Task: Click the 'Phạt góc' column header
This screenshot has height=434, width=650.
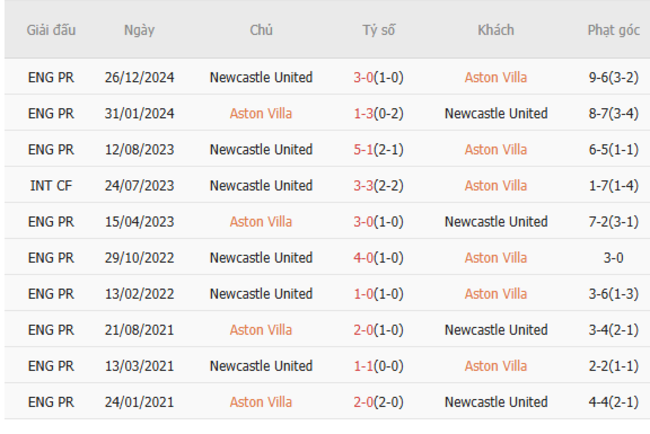Action: [613, 30]
